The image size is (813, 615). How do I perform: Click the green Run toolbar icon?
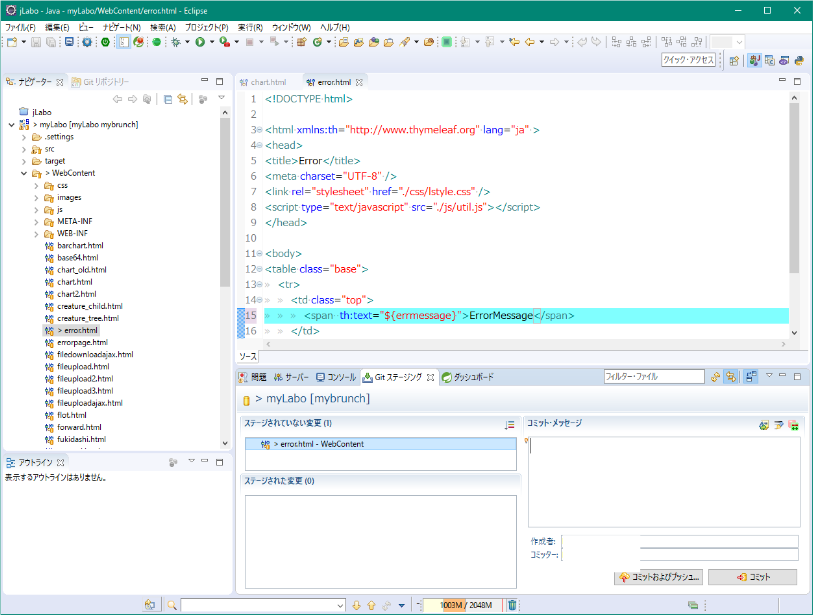coord(200,42)
